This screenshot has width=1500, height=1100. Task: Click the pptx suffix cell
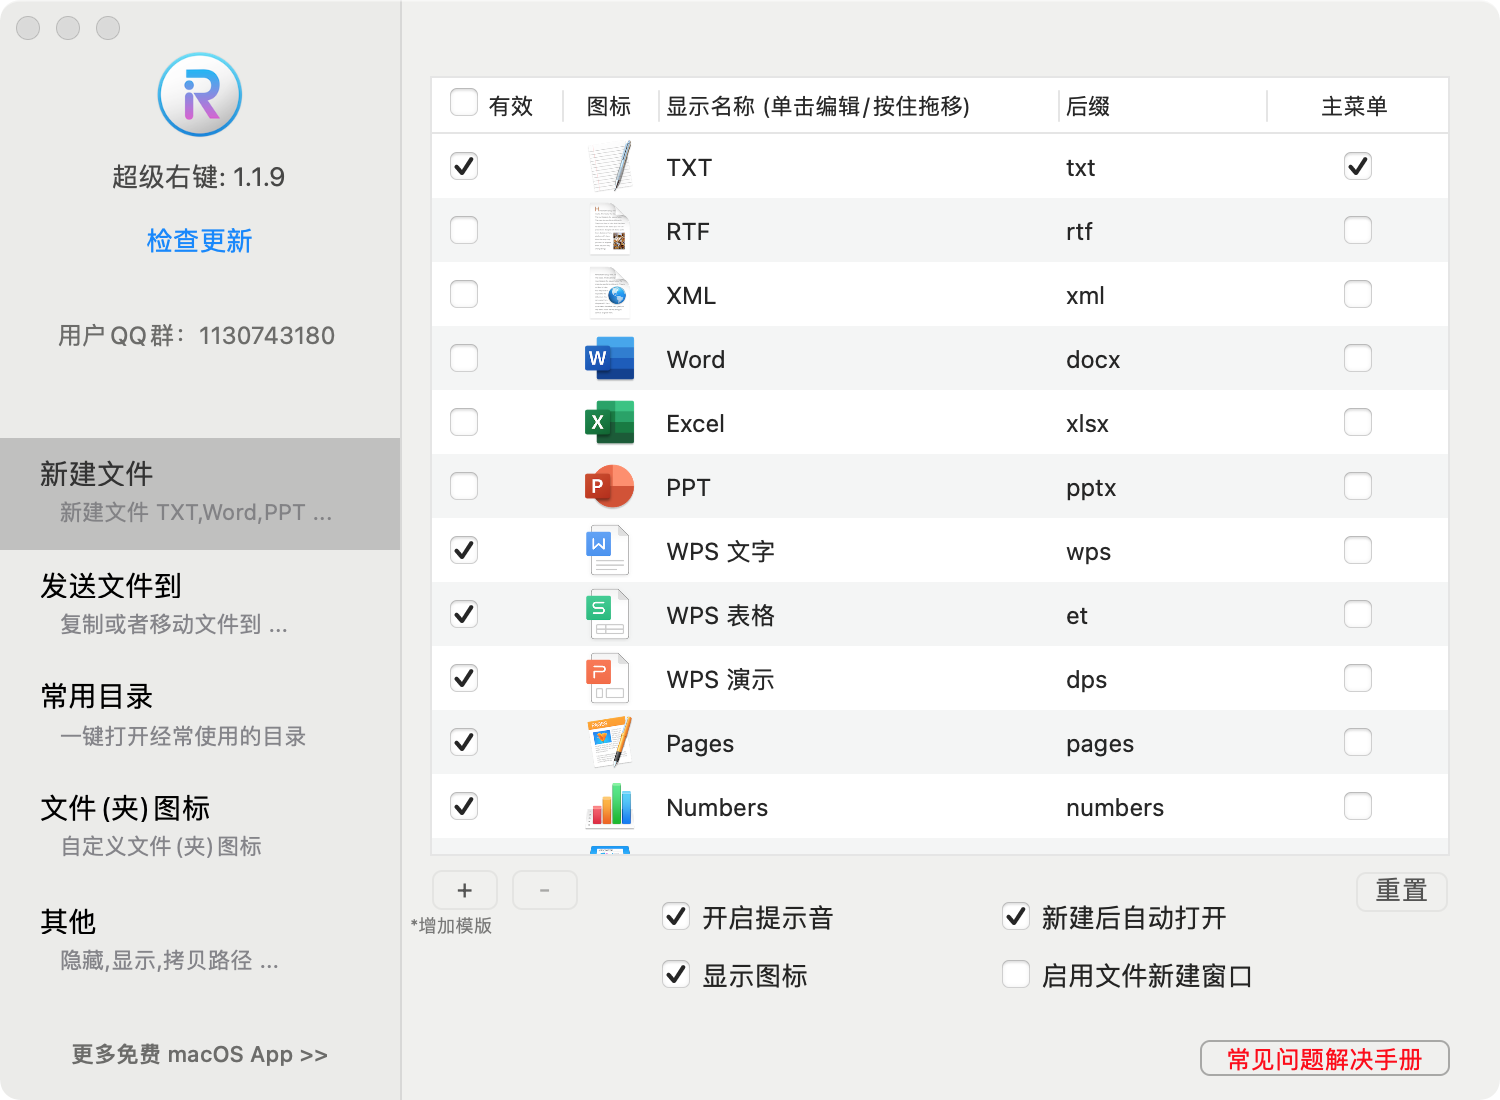tap(1091, 488)
